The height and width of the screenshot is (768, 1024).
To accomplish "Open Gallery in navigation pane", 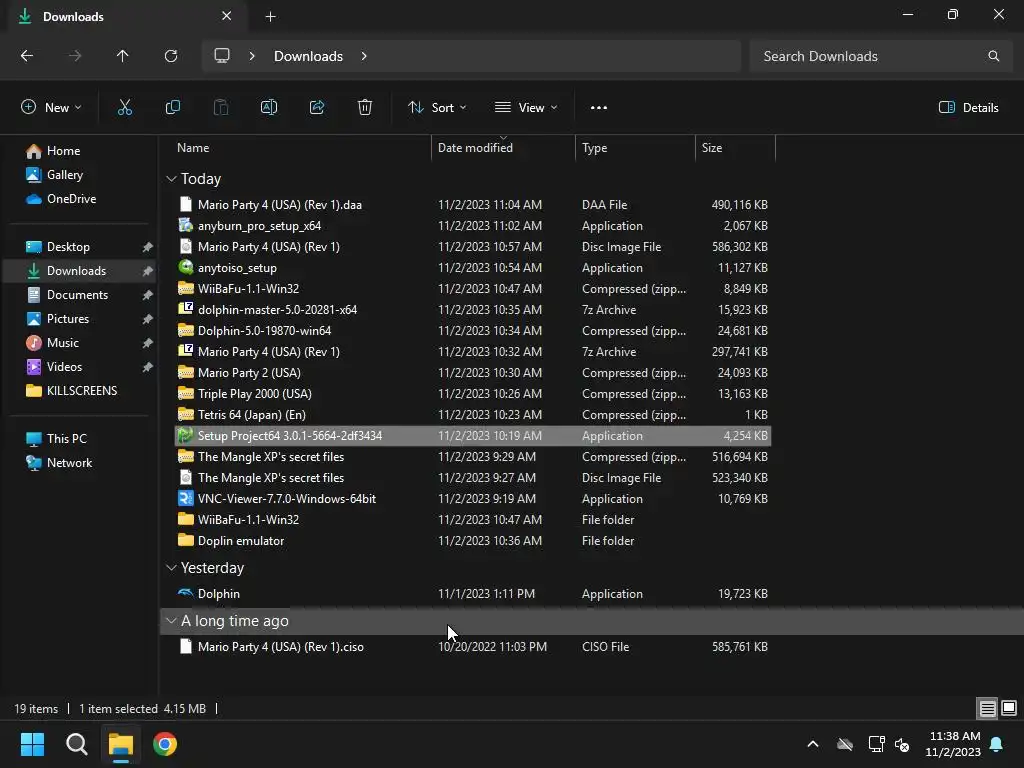I will [65, 175].
